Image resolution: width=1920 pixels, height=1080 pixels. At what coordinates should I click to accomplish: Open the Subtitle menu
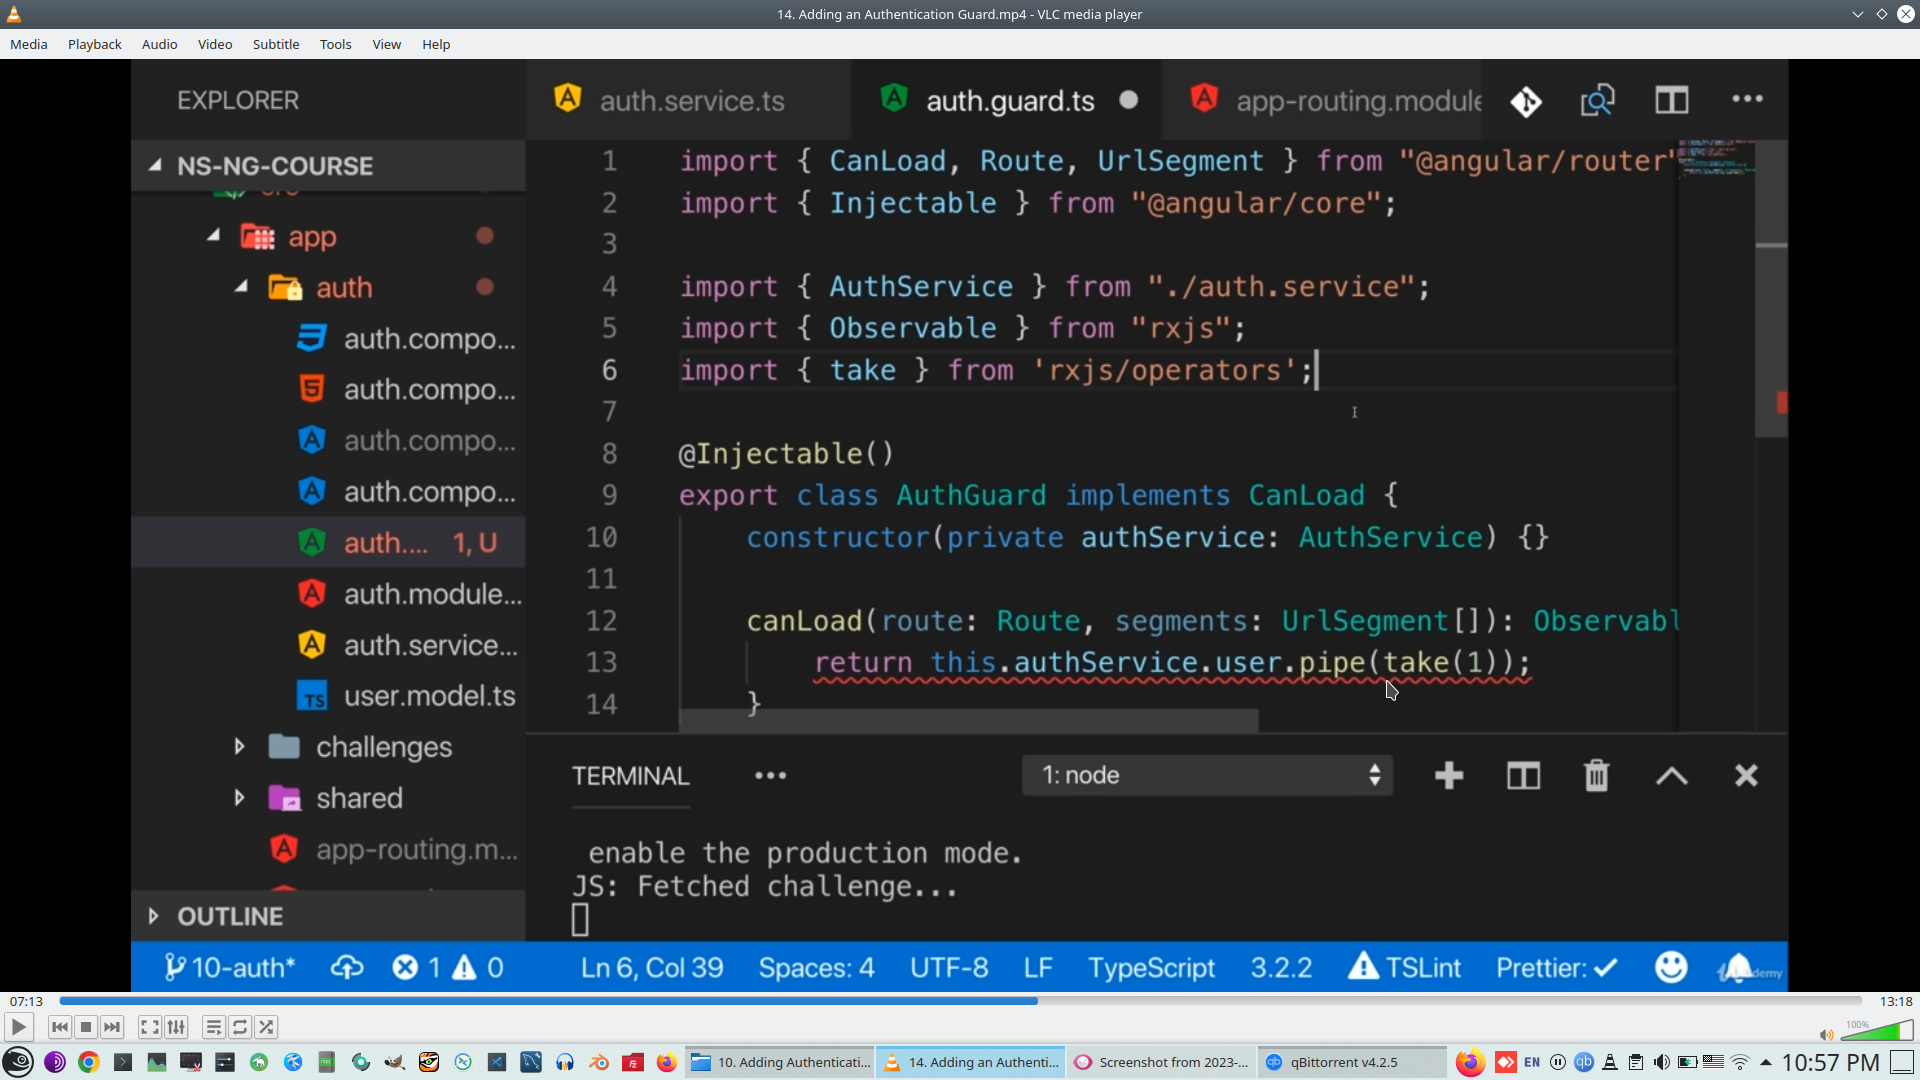coord(275,44)
